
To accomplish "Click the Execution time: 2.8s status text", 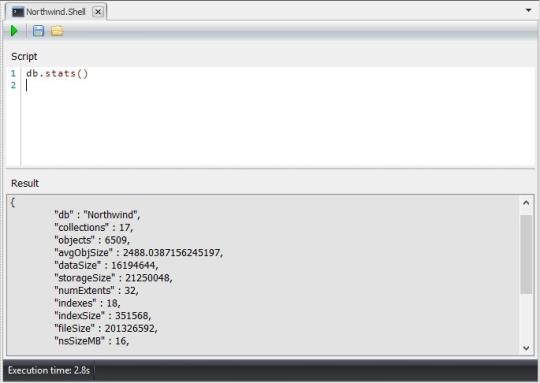I will (49, 371).
